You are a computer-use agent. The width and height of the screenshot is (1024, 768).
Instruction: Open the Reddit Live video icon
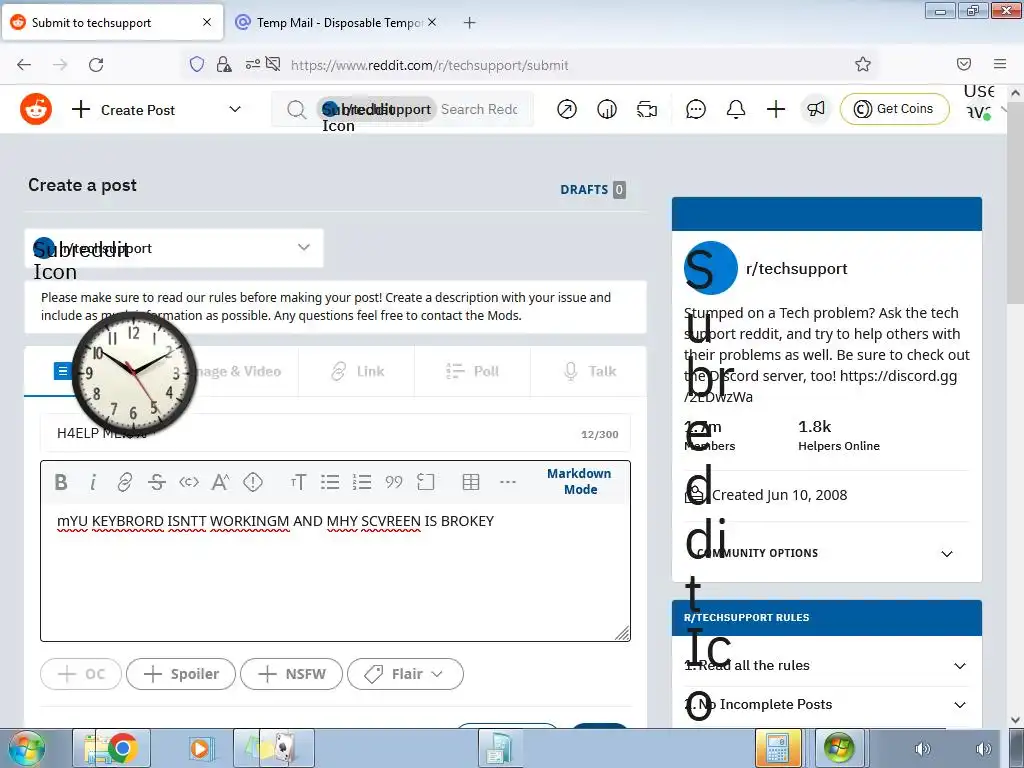(x=647, y=109)
